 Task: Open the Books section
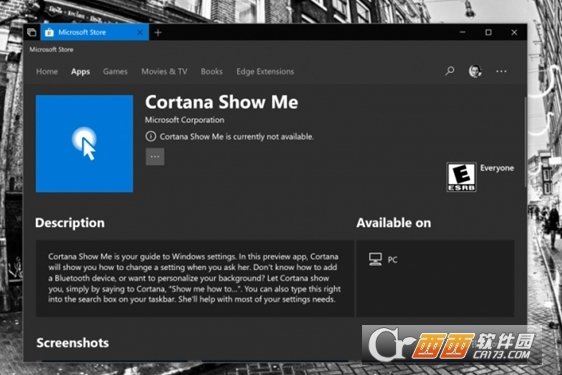click(211, 71)
